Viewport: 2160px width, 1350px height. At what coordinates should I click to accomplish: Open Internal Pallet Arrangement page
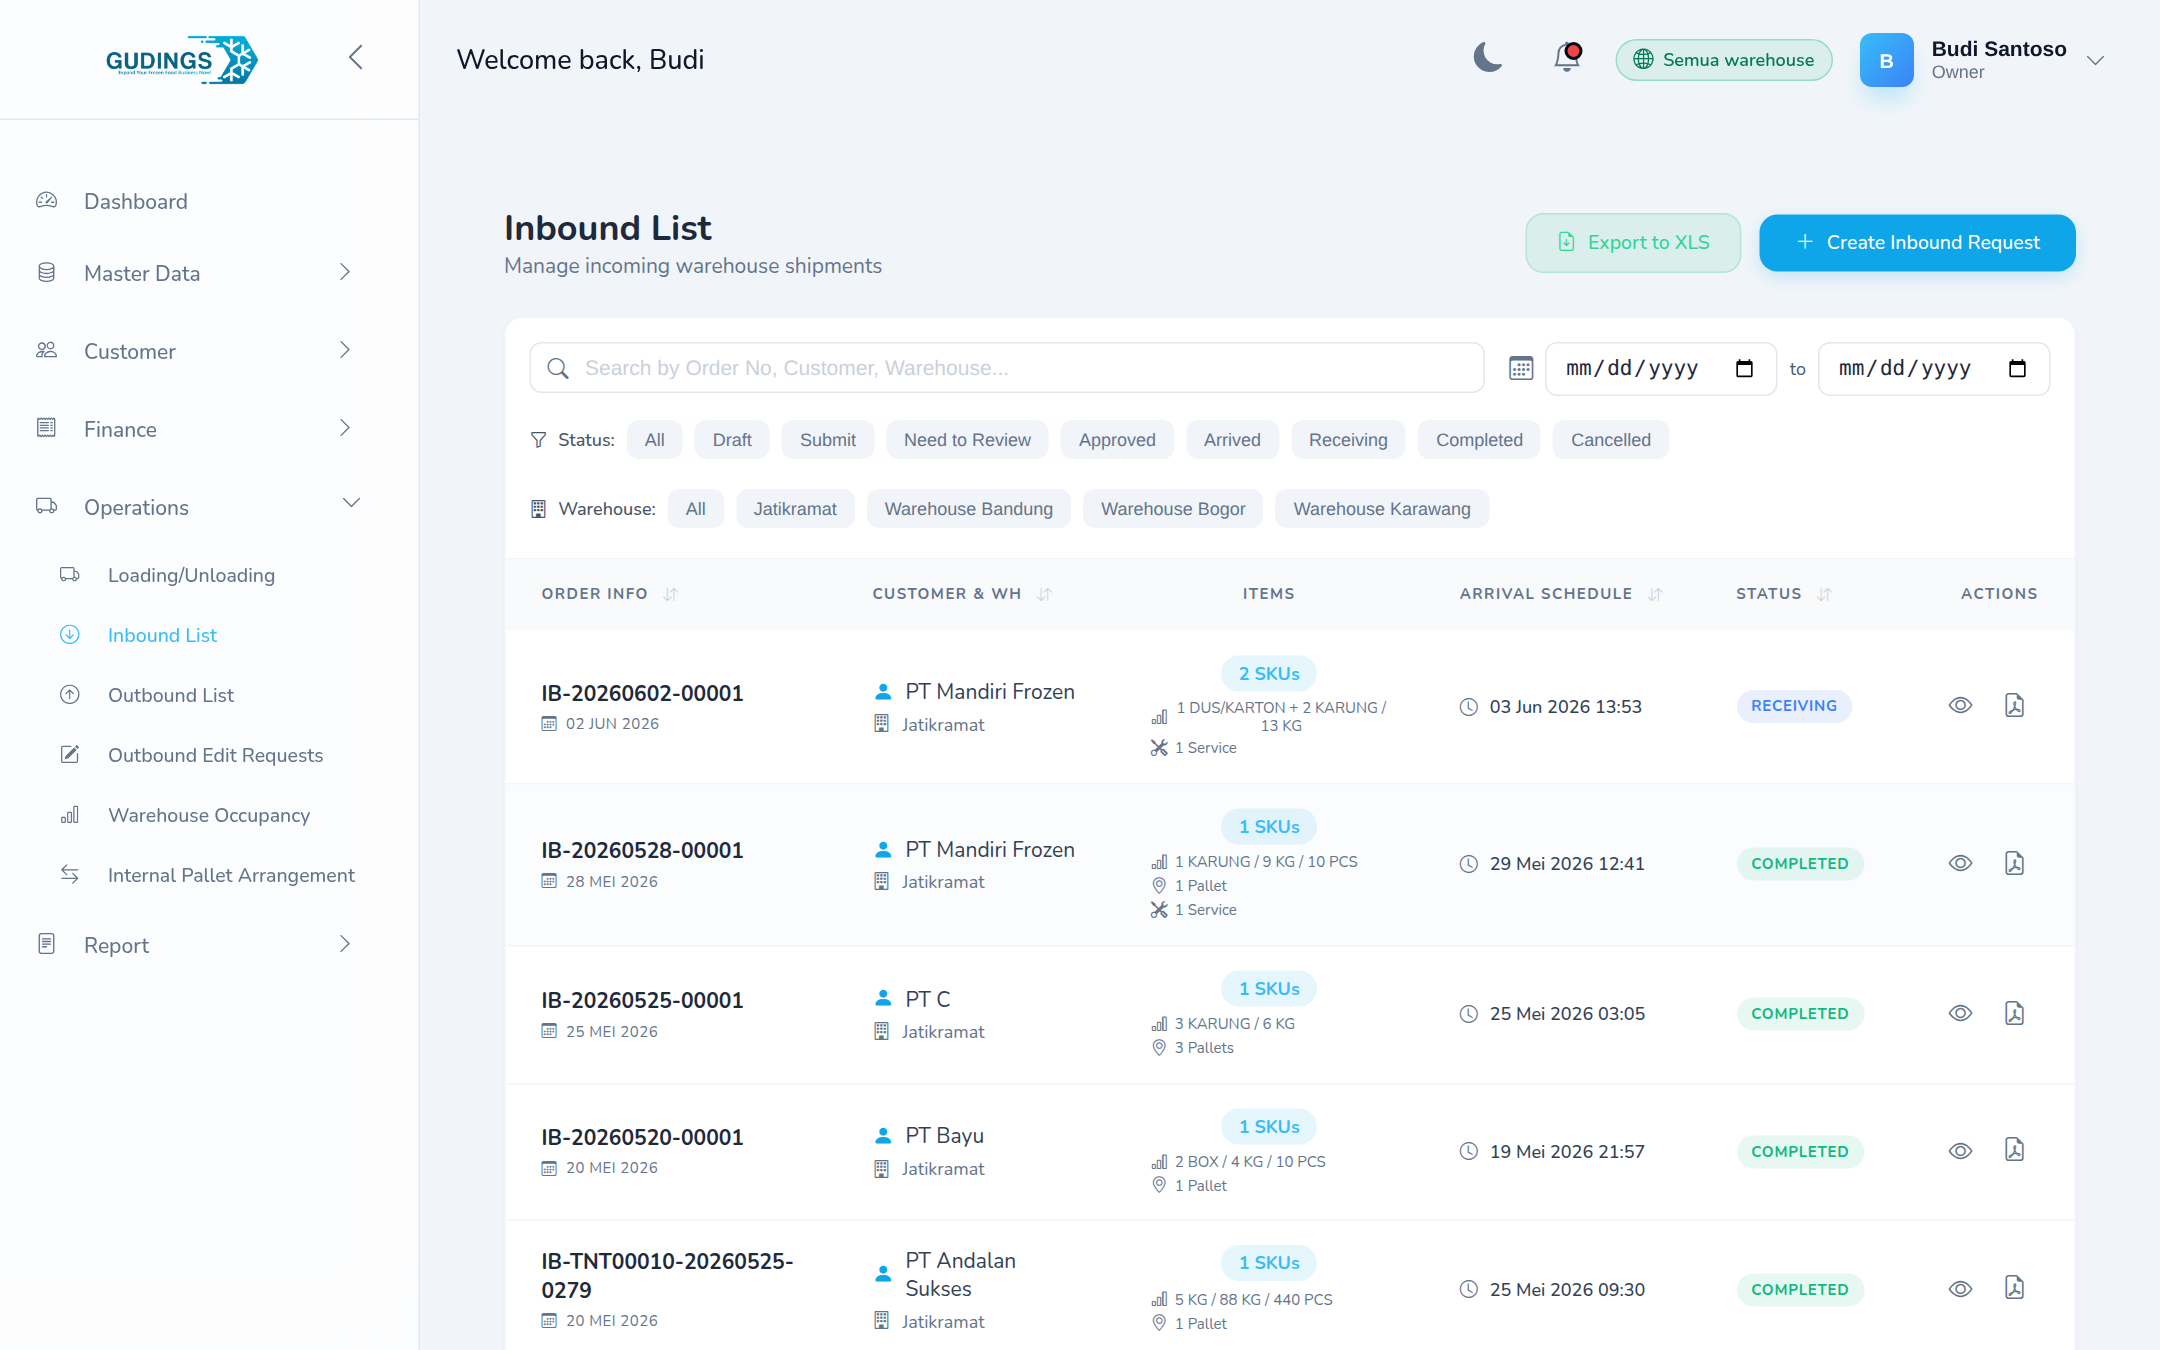coord(231,875)
